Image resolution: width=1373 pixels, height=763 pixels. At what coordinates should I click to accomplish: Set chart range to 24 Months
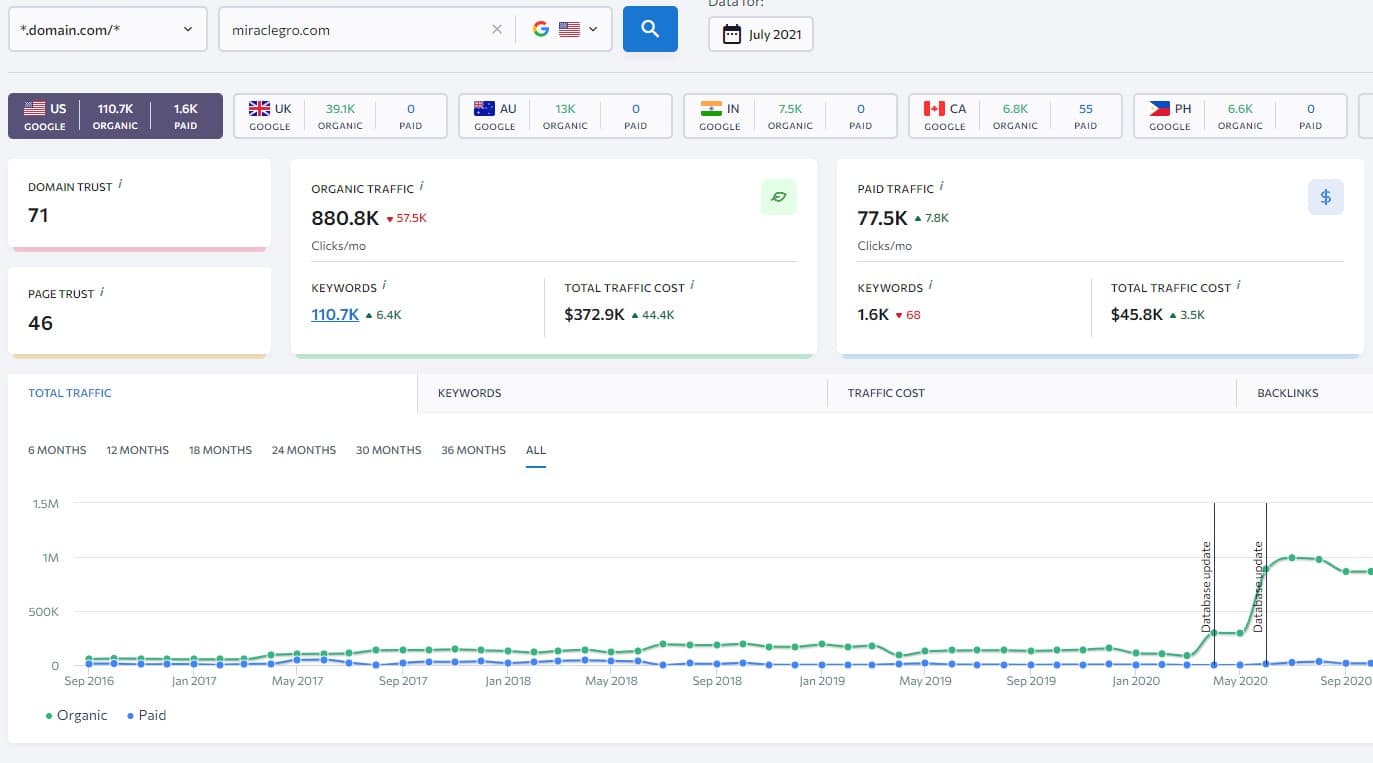pyautogui.click(x=304, y=450)
